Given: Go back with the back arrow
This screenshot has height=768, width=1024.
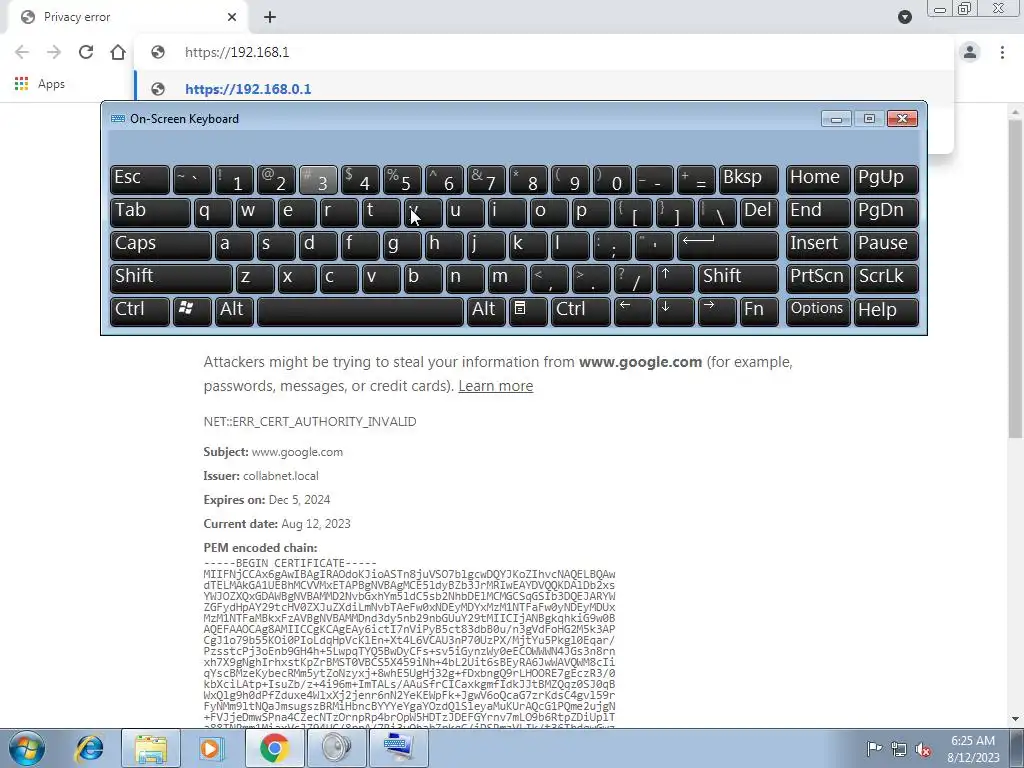Looking at the screenshot, I should click(22, 52).
